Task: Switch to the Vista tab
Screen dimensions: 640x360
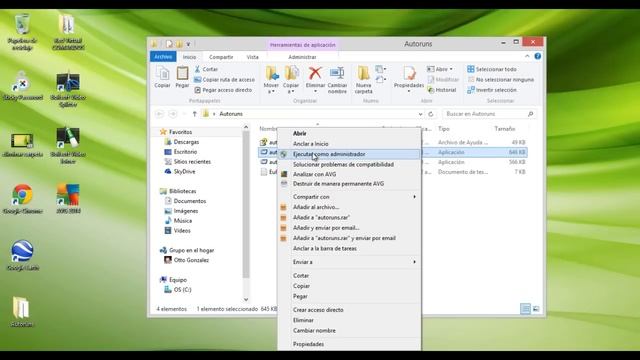Action: coord(252,57)
